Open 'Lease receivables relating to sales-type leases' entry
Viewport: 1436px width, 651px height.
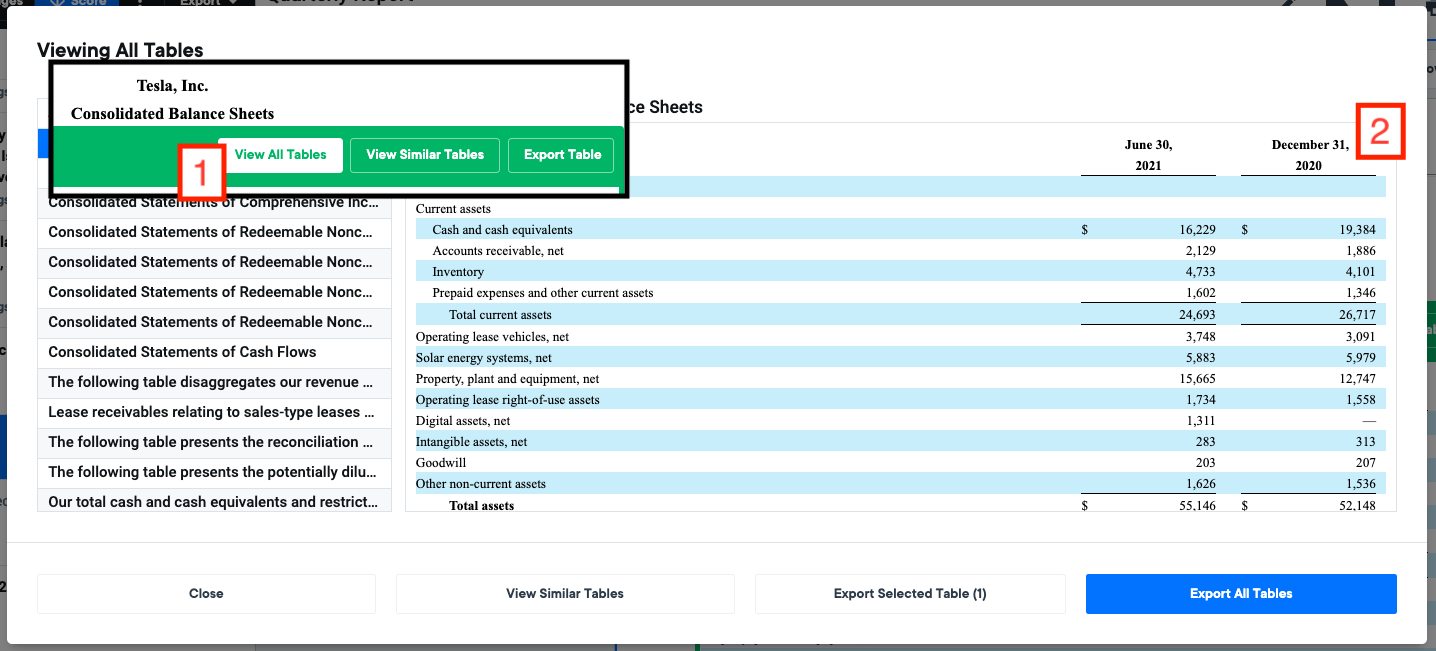coord(214,412)
